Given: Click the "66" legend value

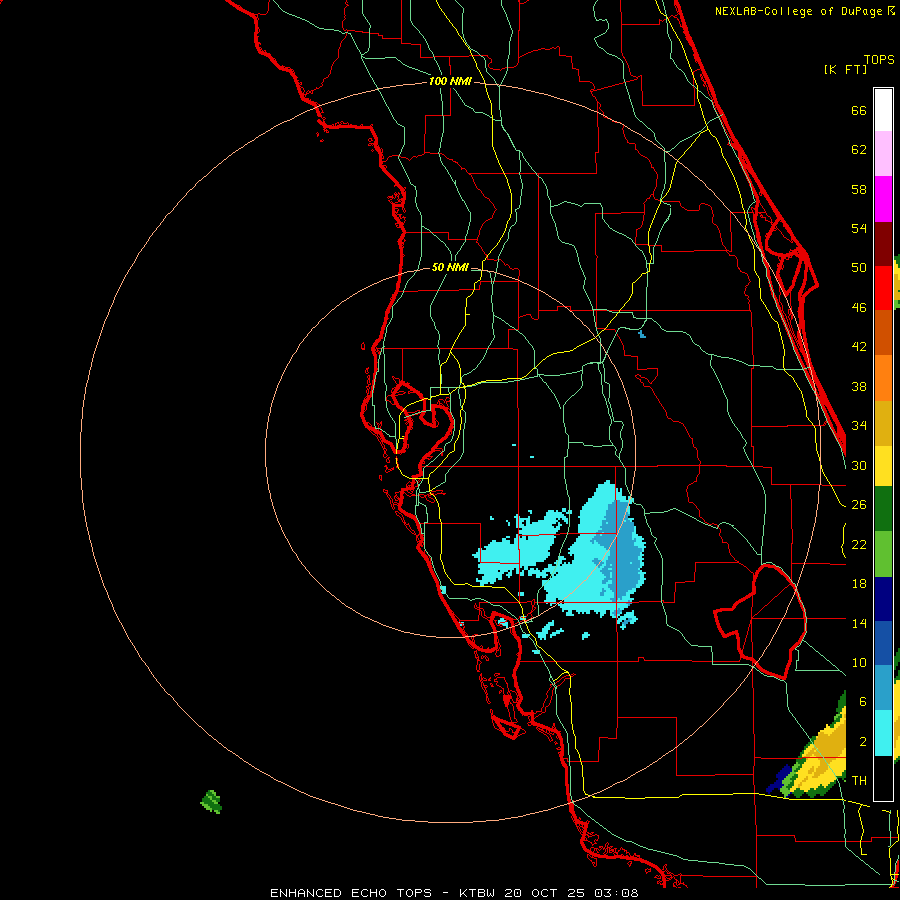Looking at the screenshot, I should coord(859,110).
